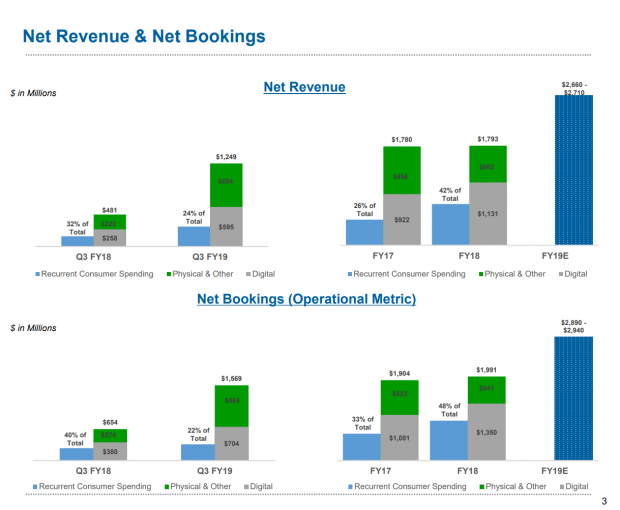Click the underlined 'Net Revenue' section heading
This screenshot has height=510, width=620.
click(304, 87)
